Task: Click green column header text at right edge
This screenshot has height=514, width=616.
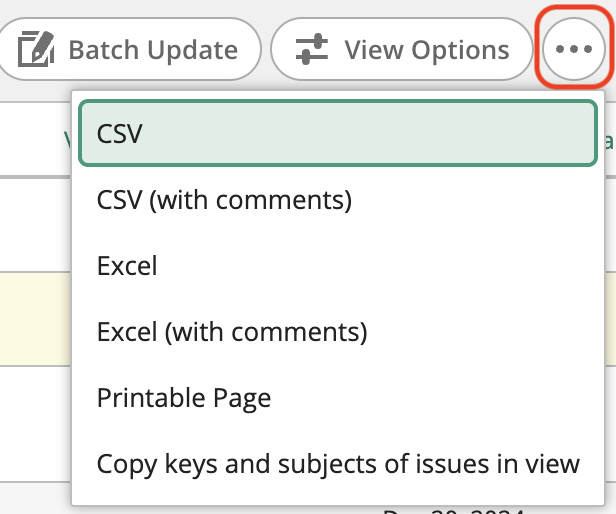Action: [x=609, y=140]
